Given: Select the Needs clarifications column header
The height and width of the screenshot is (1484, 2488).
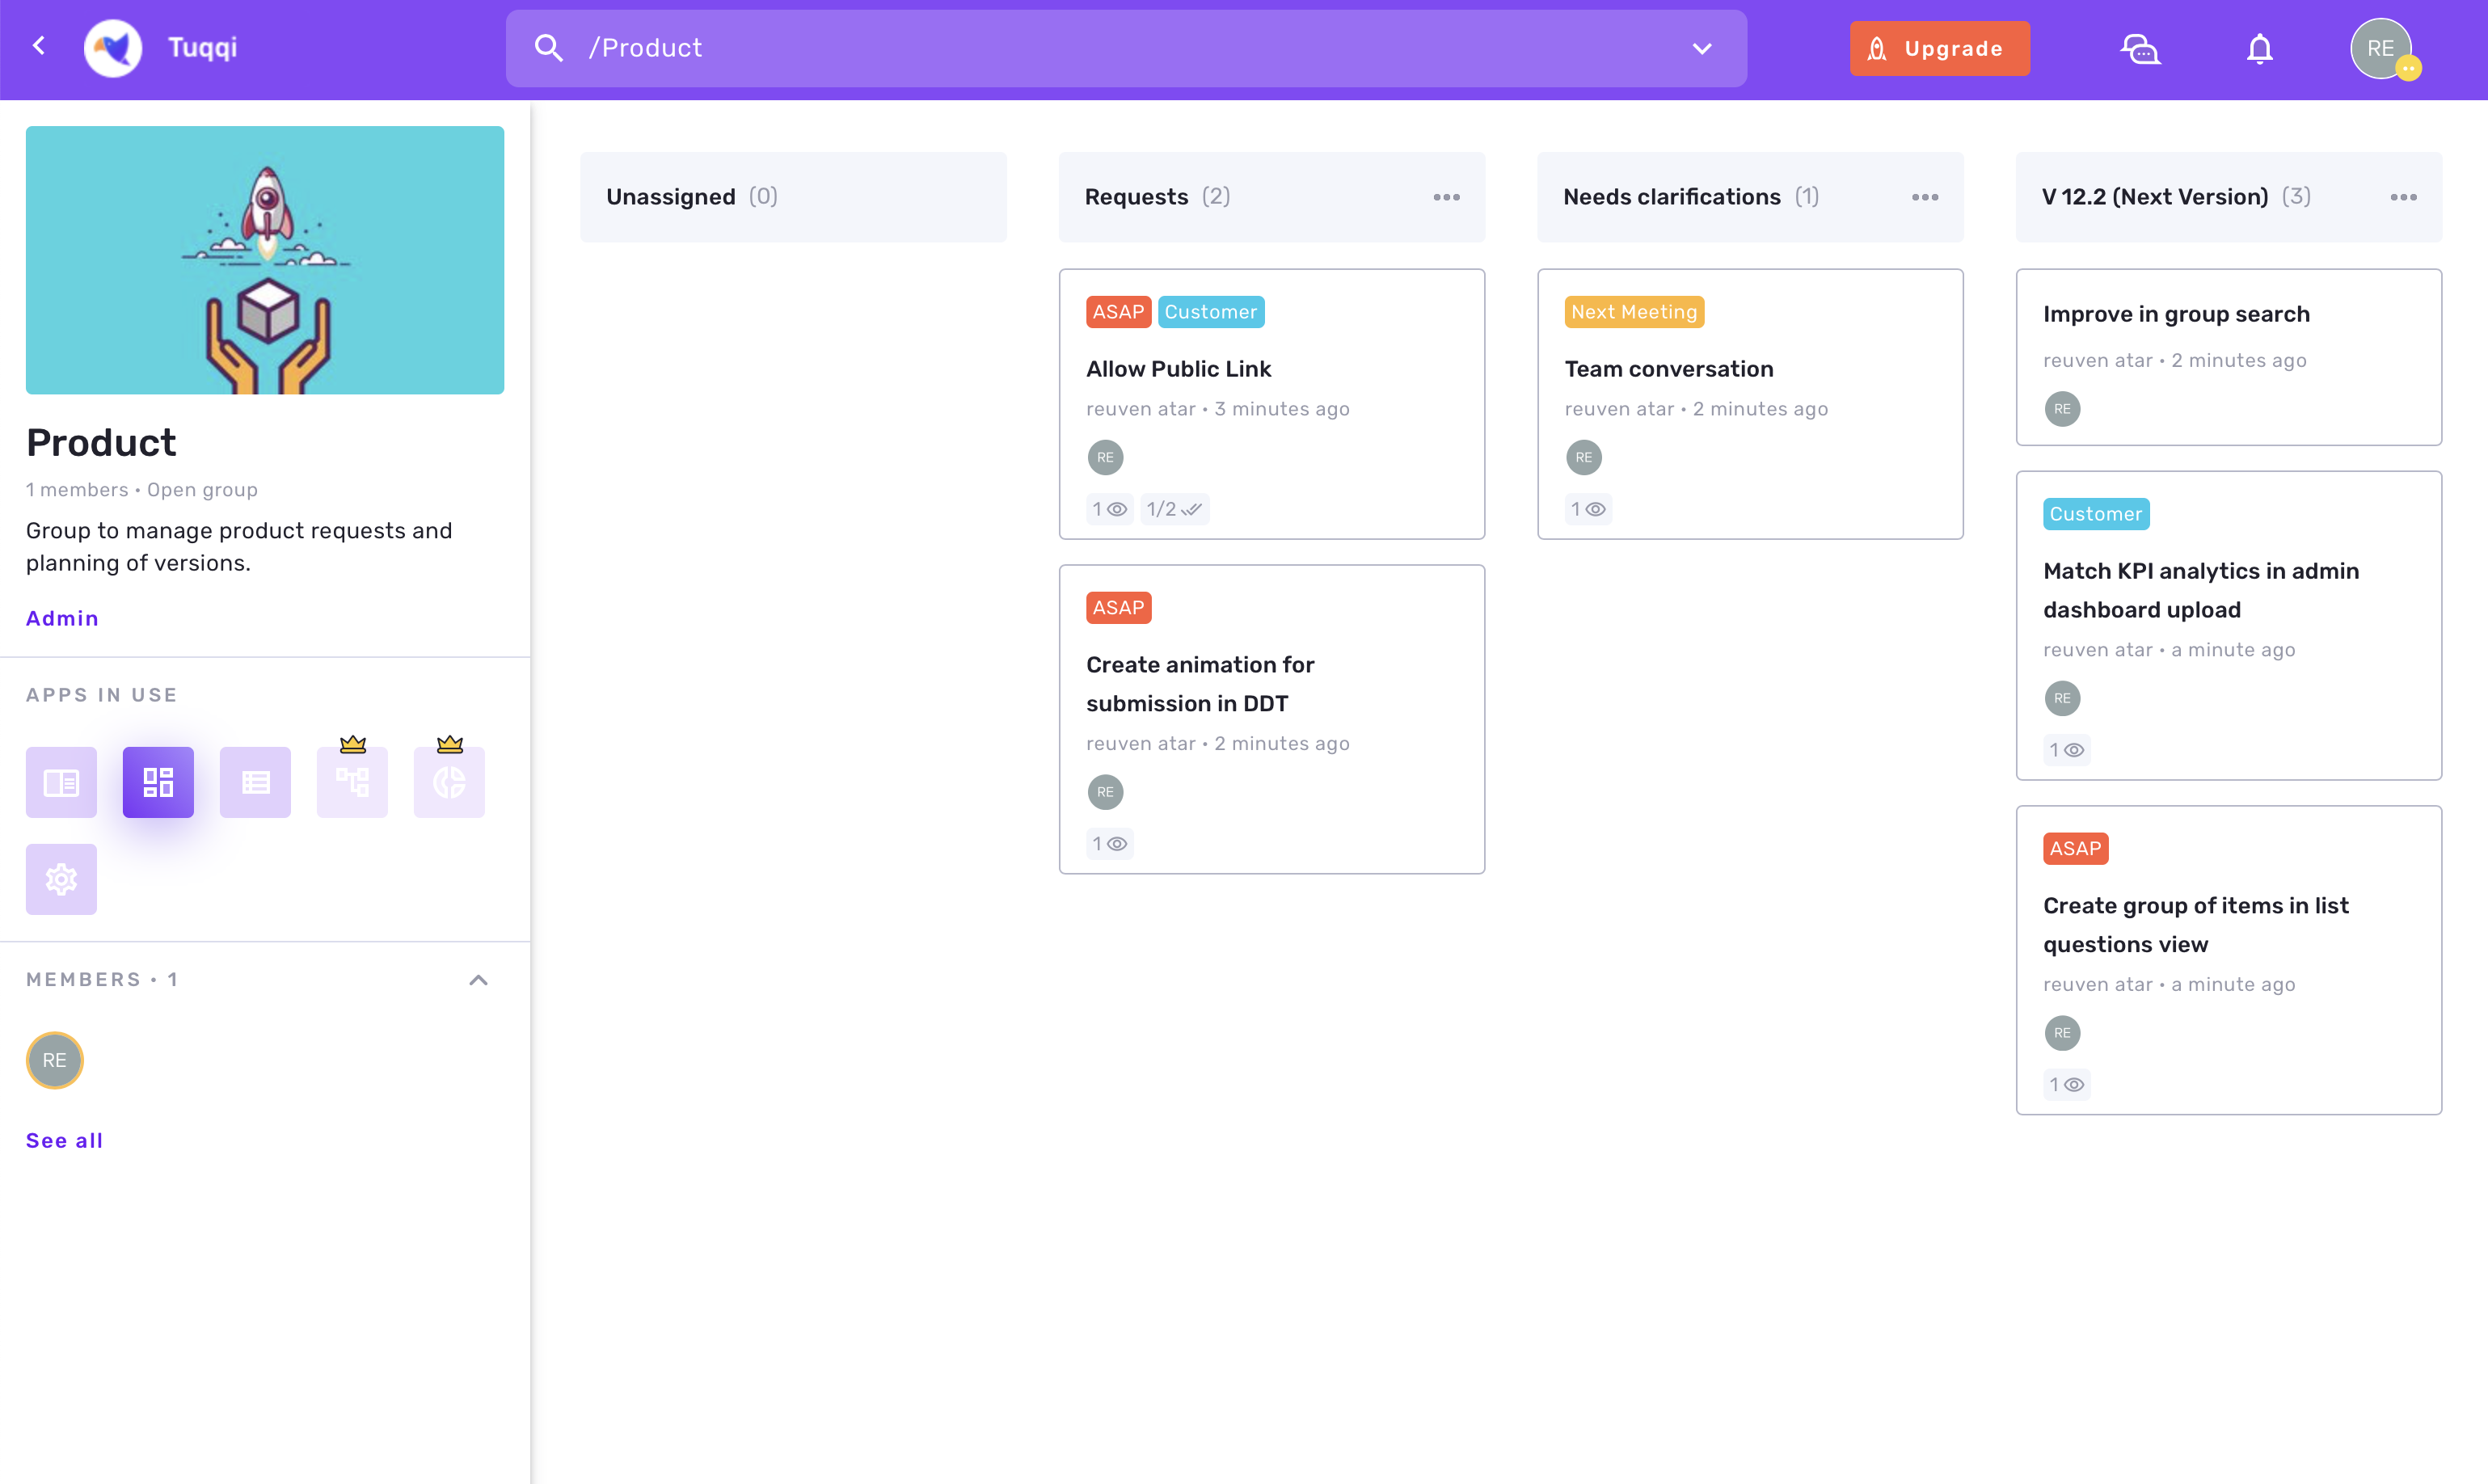Looking at the screenshot, I should [x=1750, y=197].
